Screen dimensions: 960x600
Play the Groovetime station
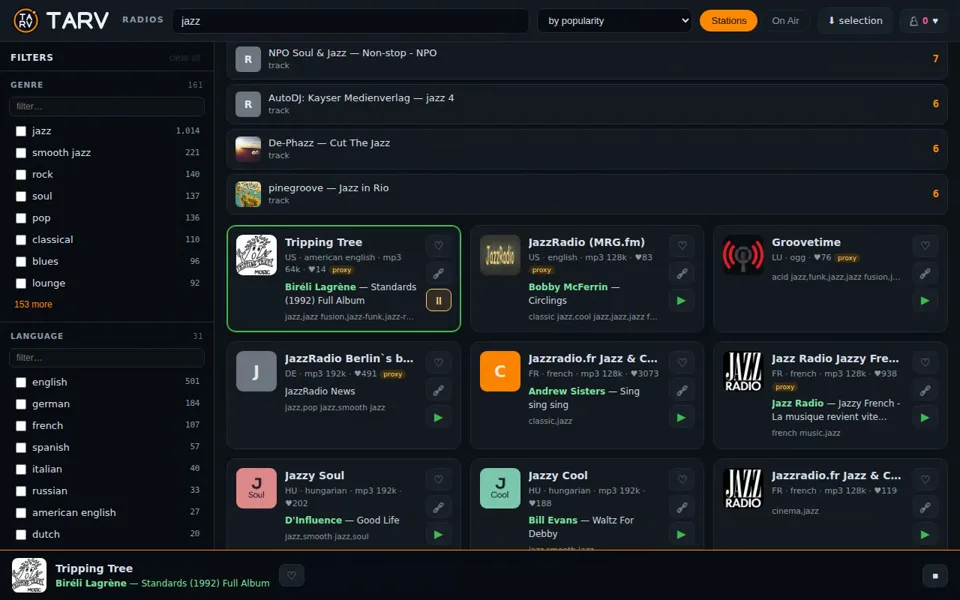(x=925, y=301)
